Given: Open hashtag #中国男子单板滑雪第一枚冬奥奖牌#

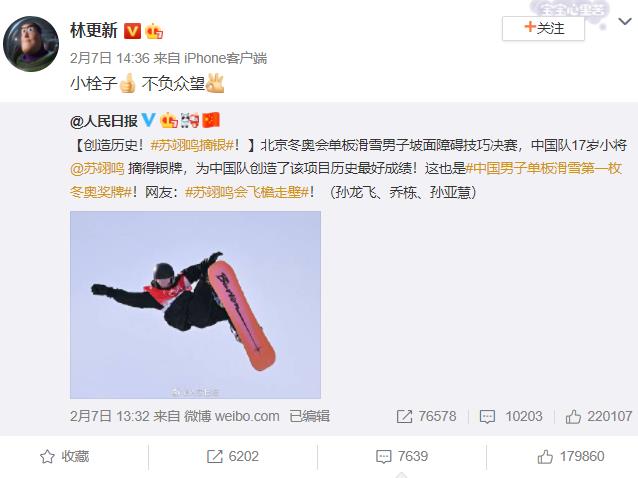Looking at the screenshot, I should point(346,180).
